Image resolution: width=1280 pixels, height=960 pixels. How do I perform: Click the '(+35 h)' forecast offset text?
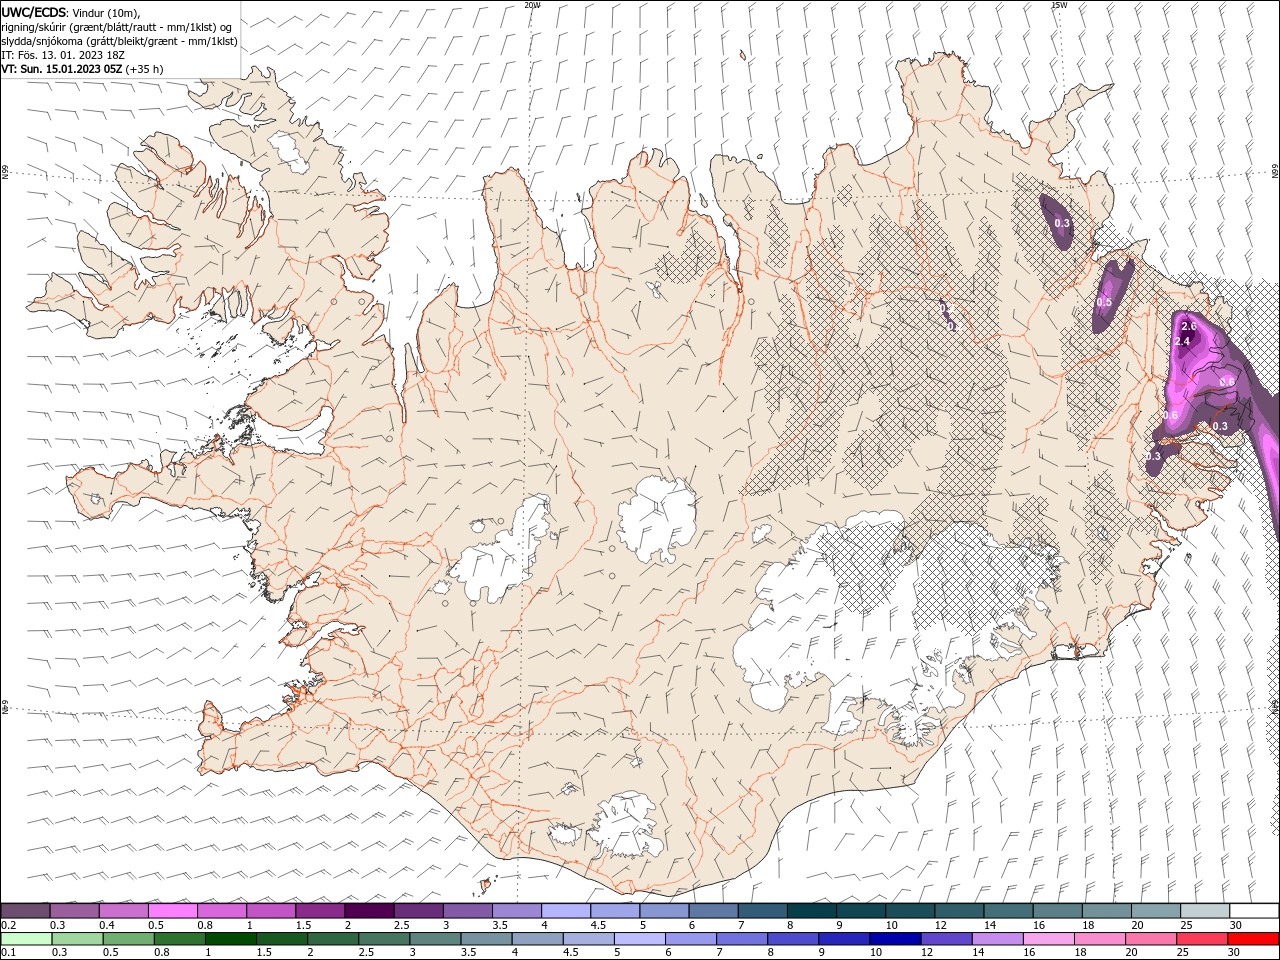(144, 69)
